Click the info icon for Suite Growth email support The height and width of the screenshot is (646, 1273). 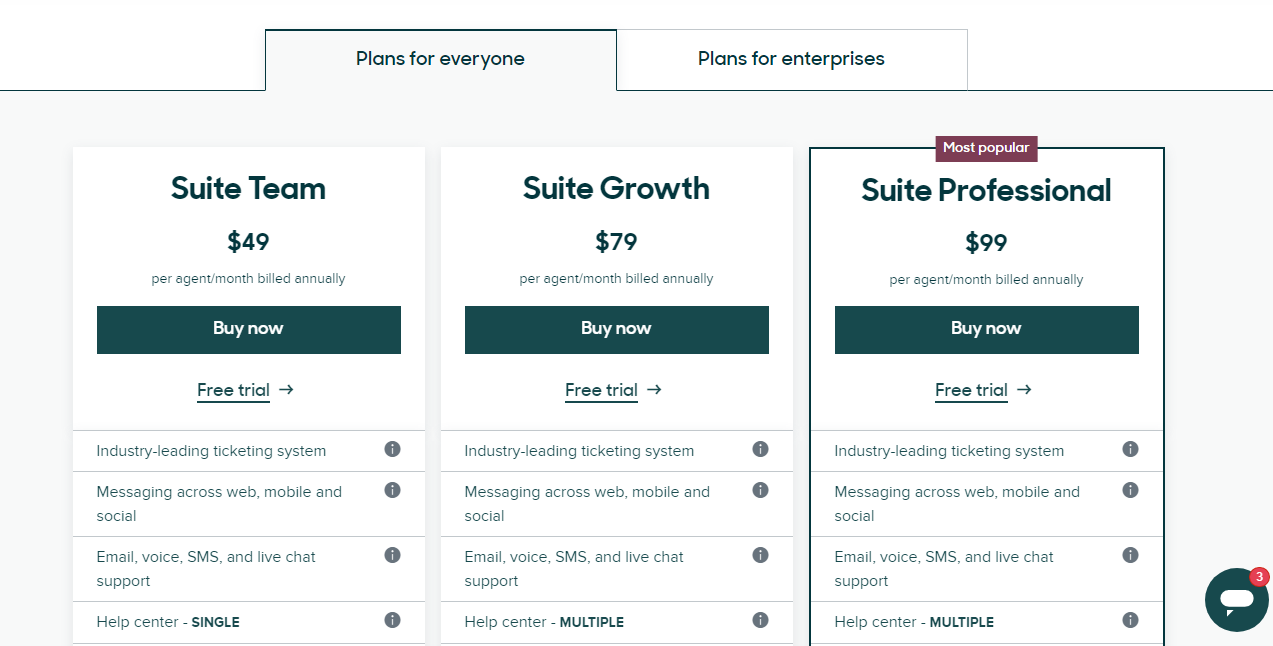pyautogui.click(x=760, y=554)
